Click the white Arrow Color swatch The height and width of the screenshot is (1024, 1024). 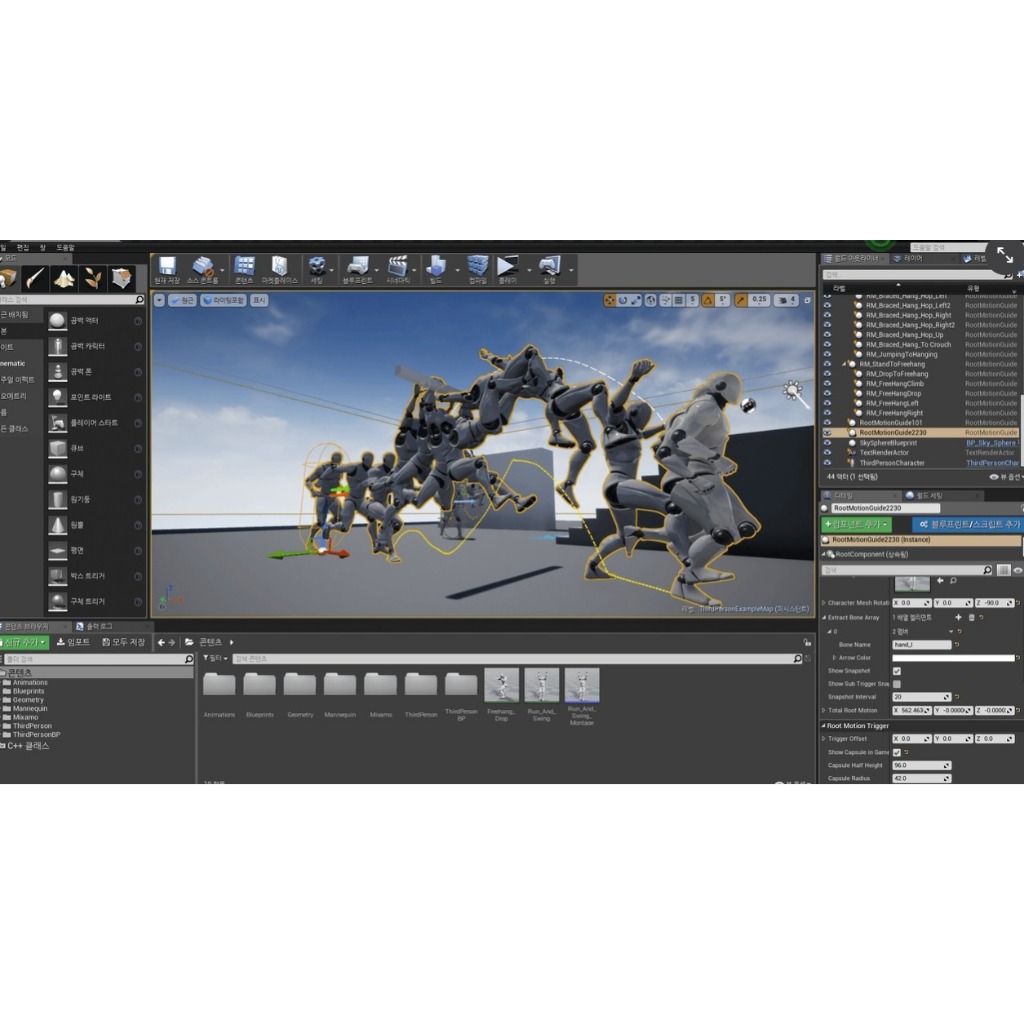pos(953,658)
